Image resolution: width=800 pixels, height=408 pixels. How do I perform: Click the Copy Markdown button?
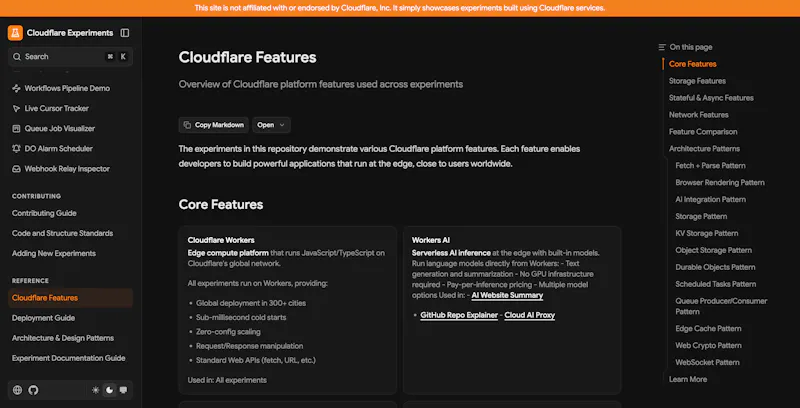[213, 125]
